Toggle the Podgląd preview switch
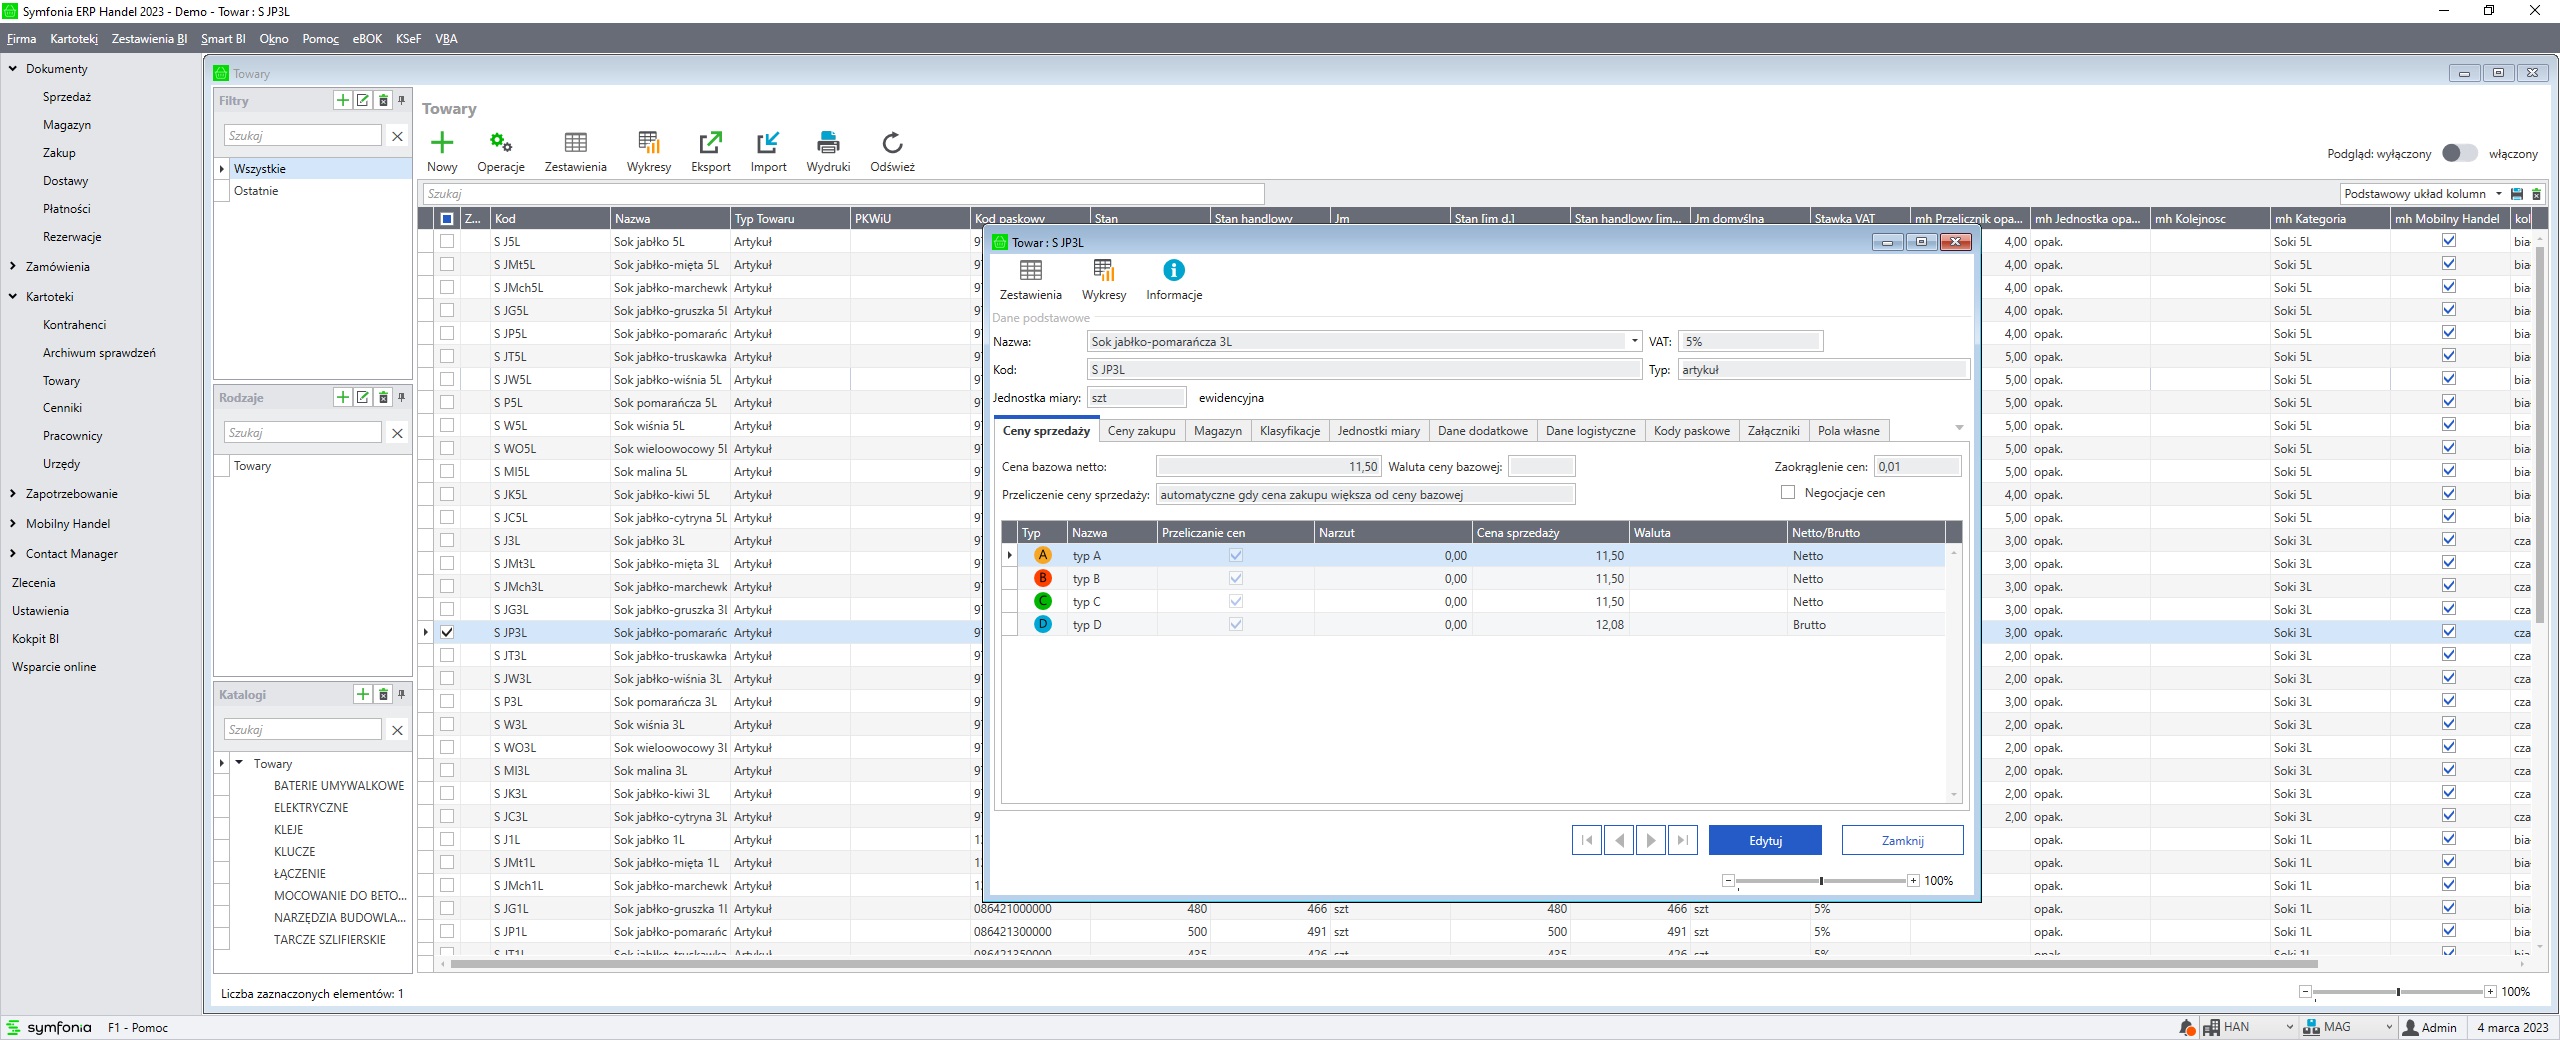Screen dimensions: 2560x1040 coord(2459,153)
